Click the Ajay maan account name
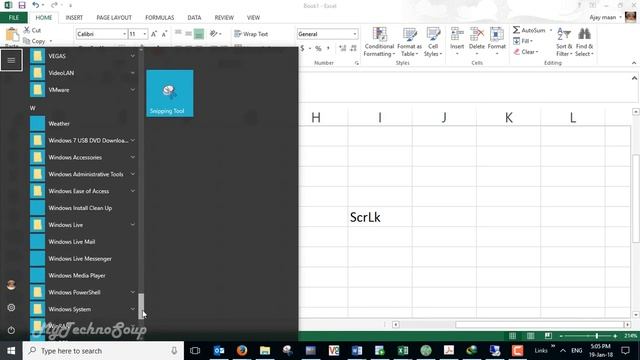Screen dimensions: 640x360 (x=602, y=17)
